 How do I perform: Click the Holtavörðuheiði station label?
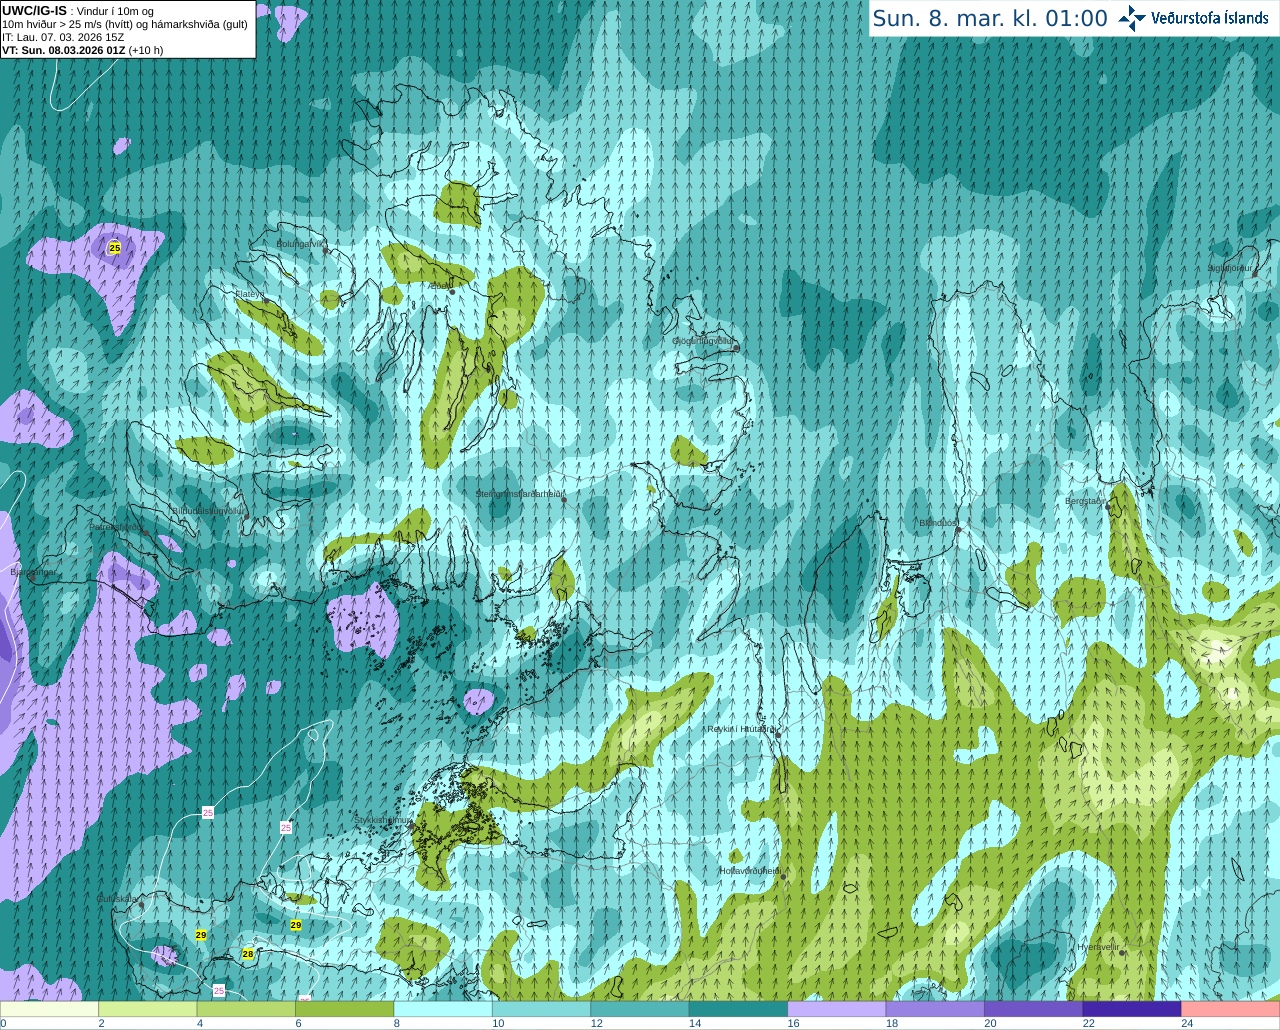point(749,871)
